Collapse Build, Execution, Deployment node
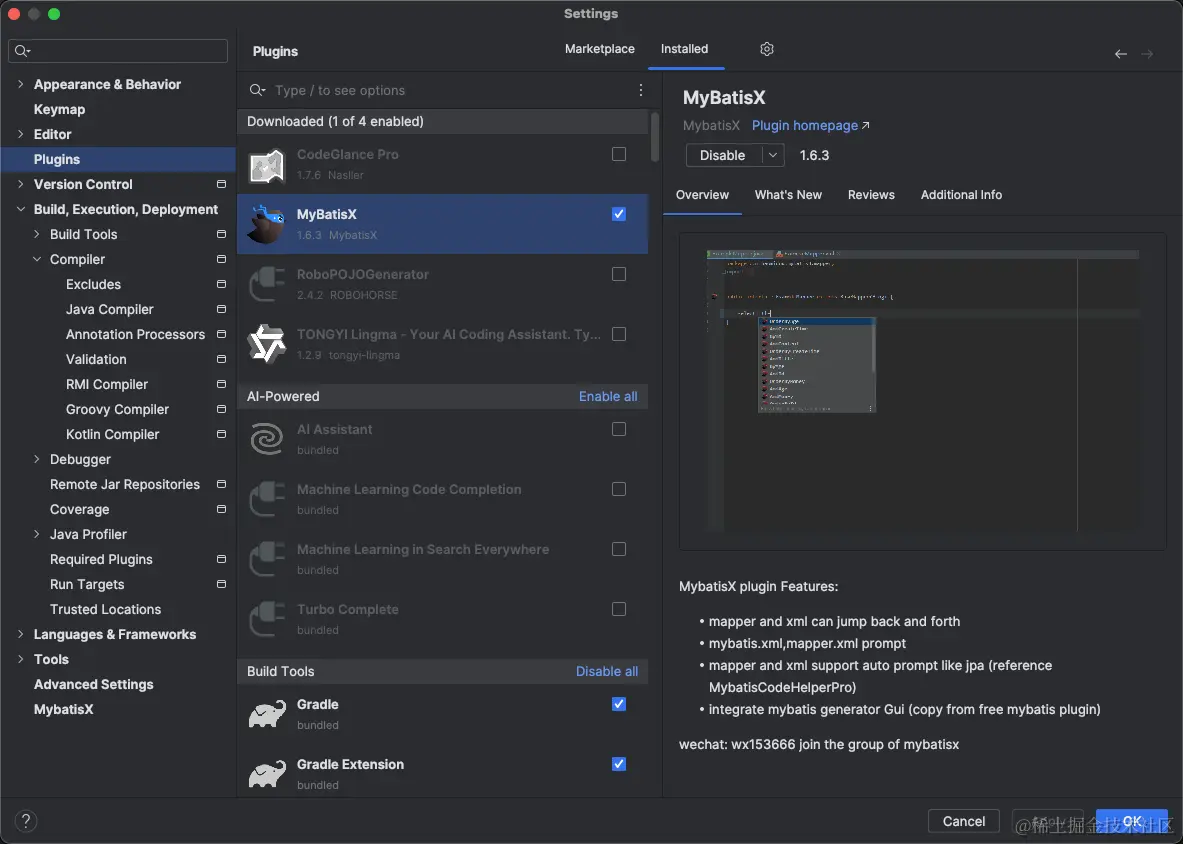Viewport: 1183px width, 844px height. [x=20, y=209]
